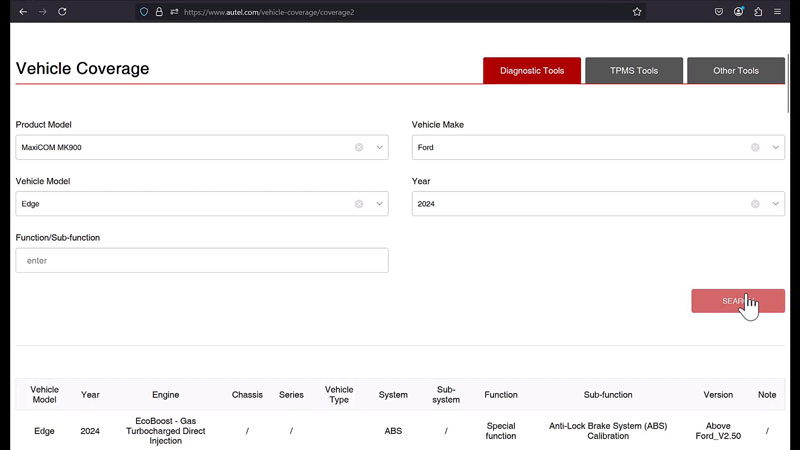Open Firefox account icon
Image resolution: width=800 pixels, height=450 pixels.
point(738,12)
